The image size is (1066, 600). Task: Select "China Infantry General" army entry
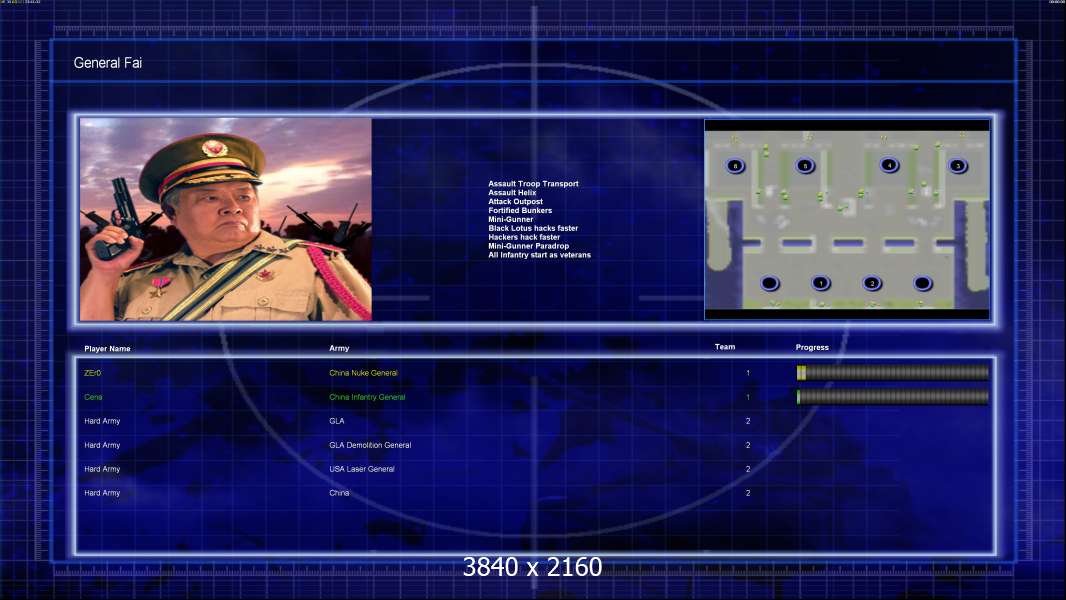click(367, 398)
